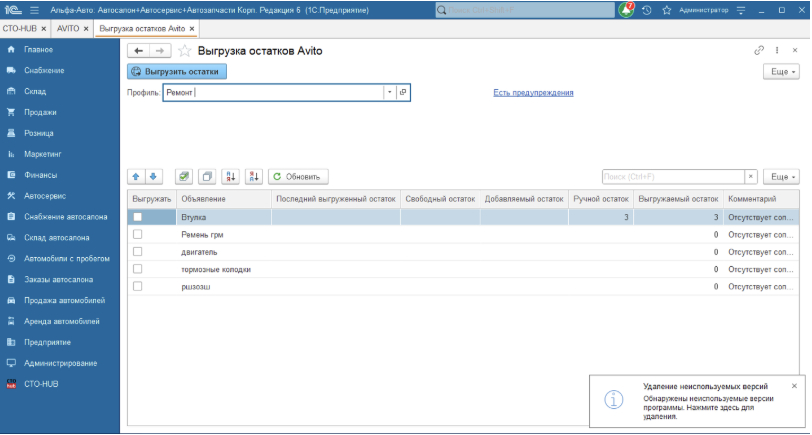Open СТО-HUB section in sidebar

click(x=41, y=384)
